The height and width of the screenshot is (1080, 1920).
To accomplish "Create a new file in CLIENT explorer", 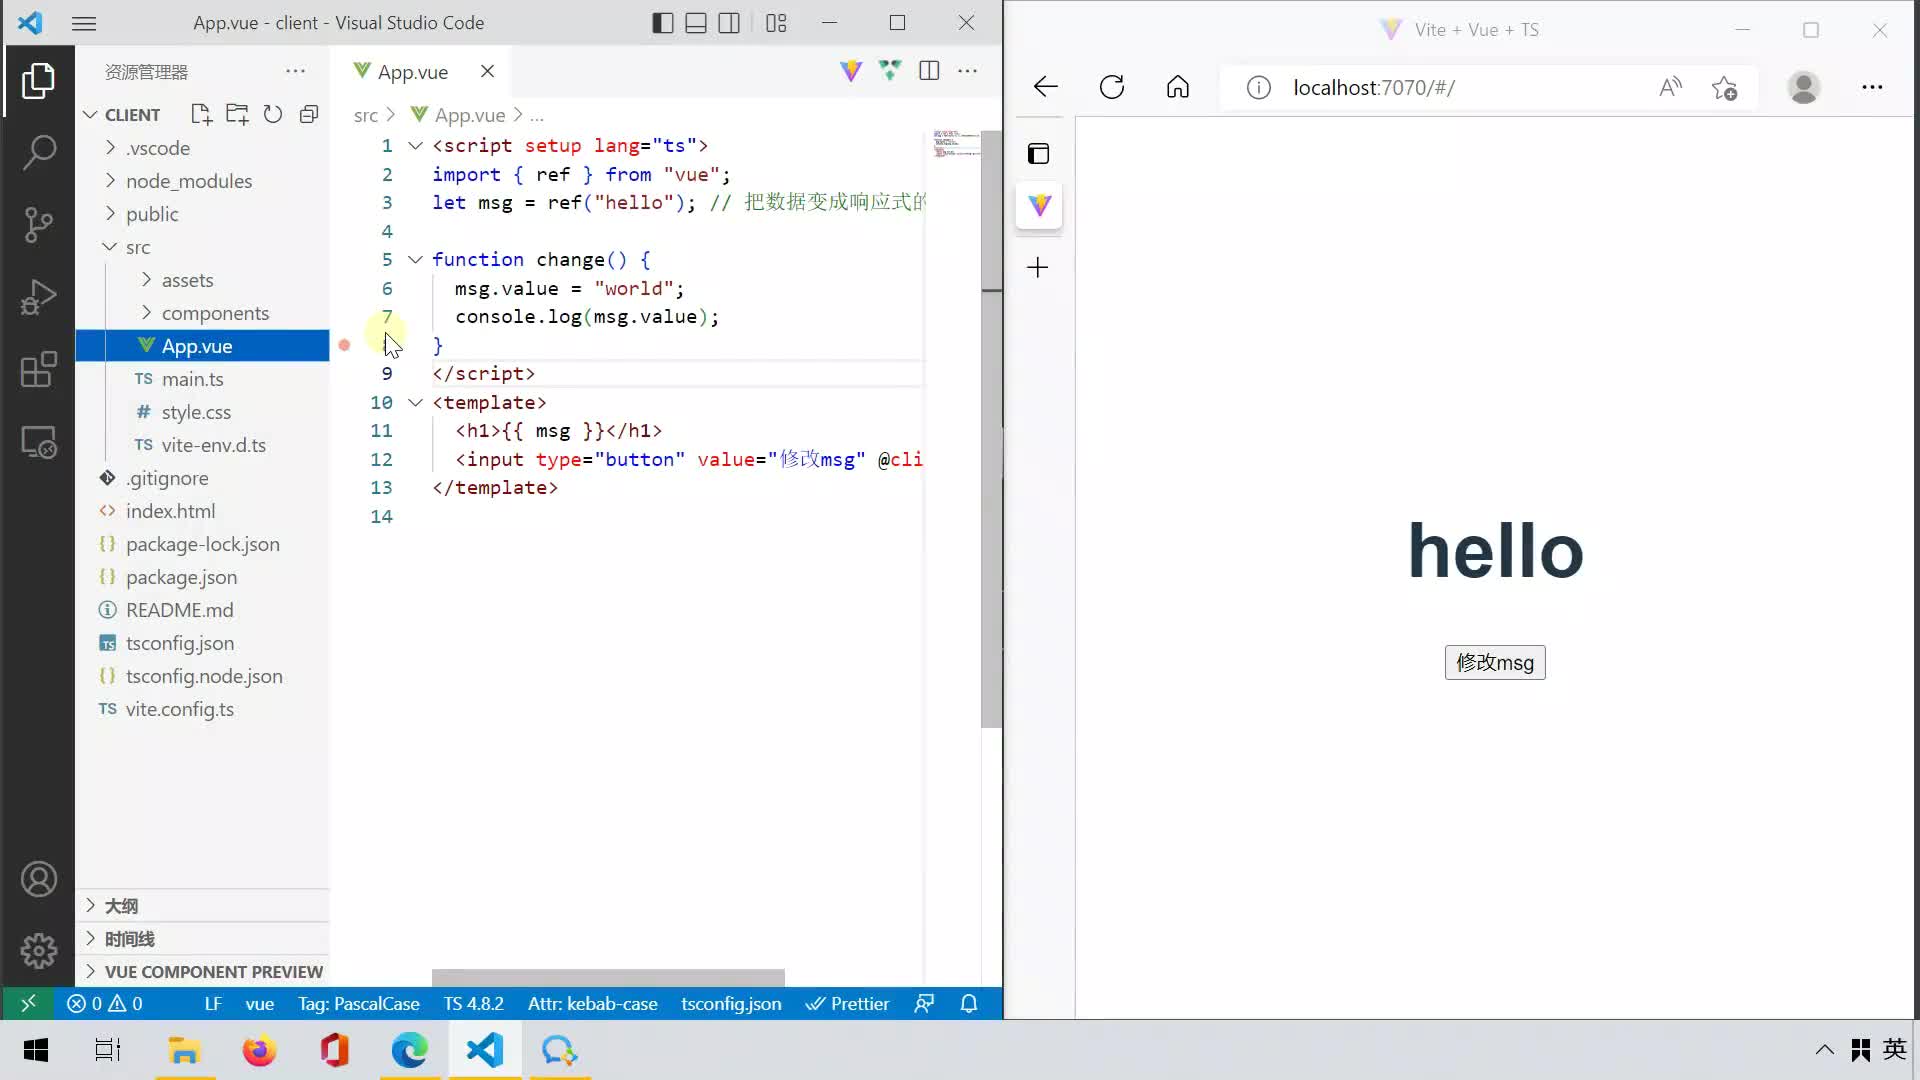I will pyautogui.click(x=202, y=114).
